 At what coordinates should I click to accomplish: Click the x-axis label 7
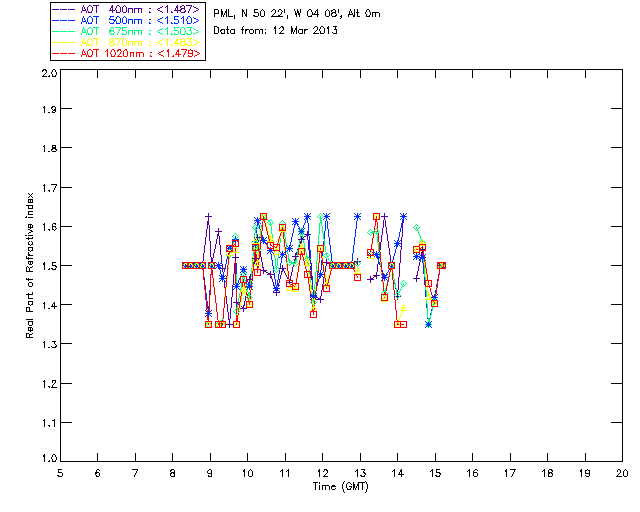135,473
